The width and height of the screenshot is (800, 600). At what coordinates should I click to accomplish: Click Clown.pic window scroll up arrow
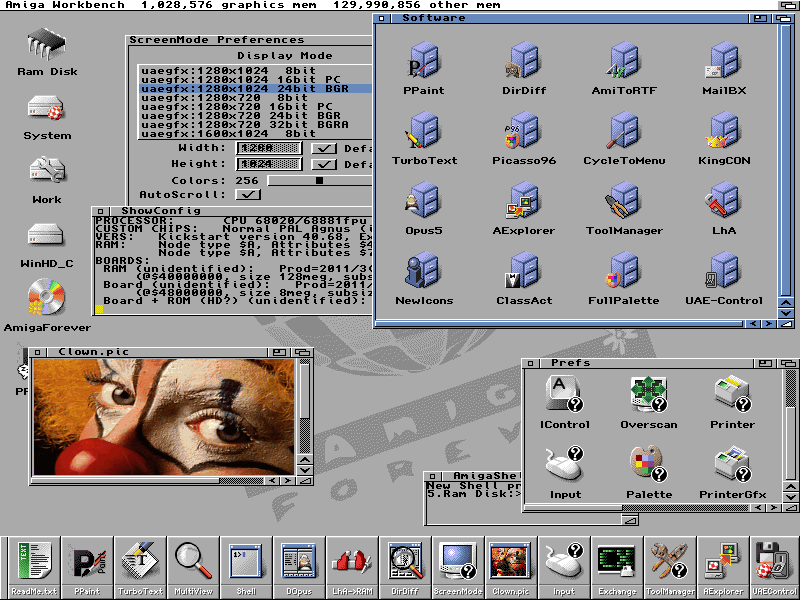click(305, 459)
